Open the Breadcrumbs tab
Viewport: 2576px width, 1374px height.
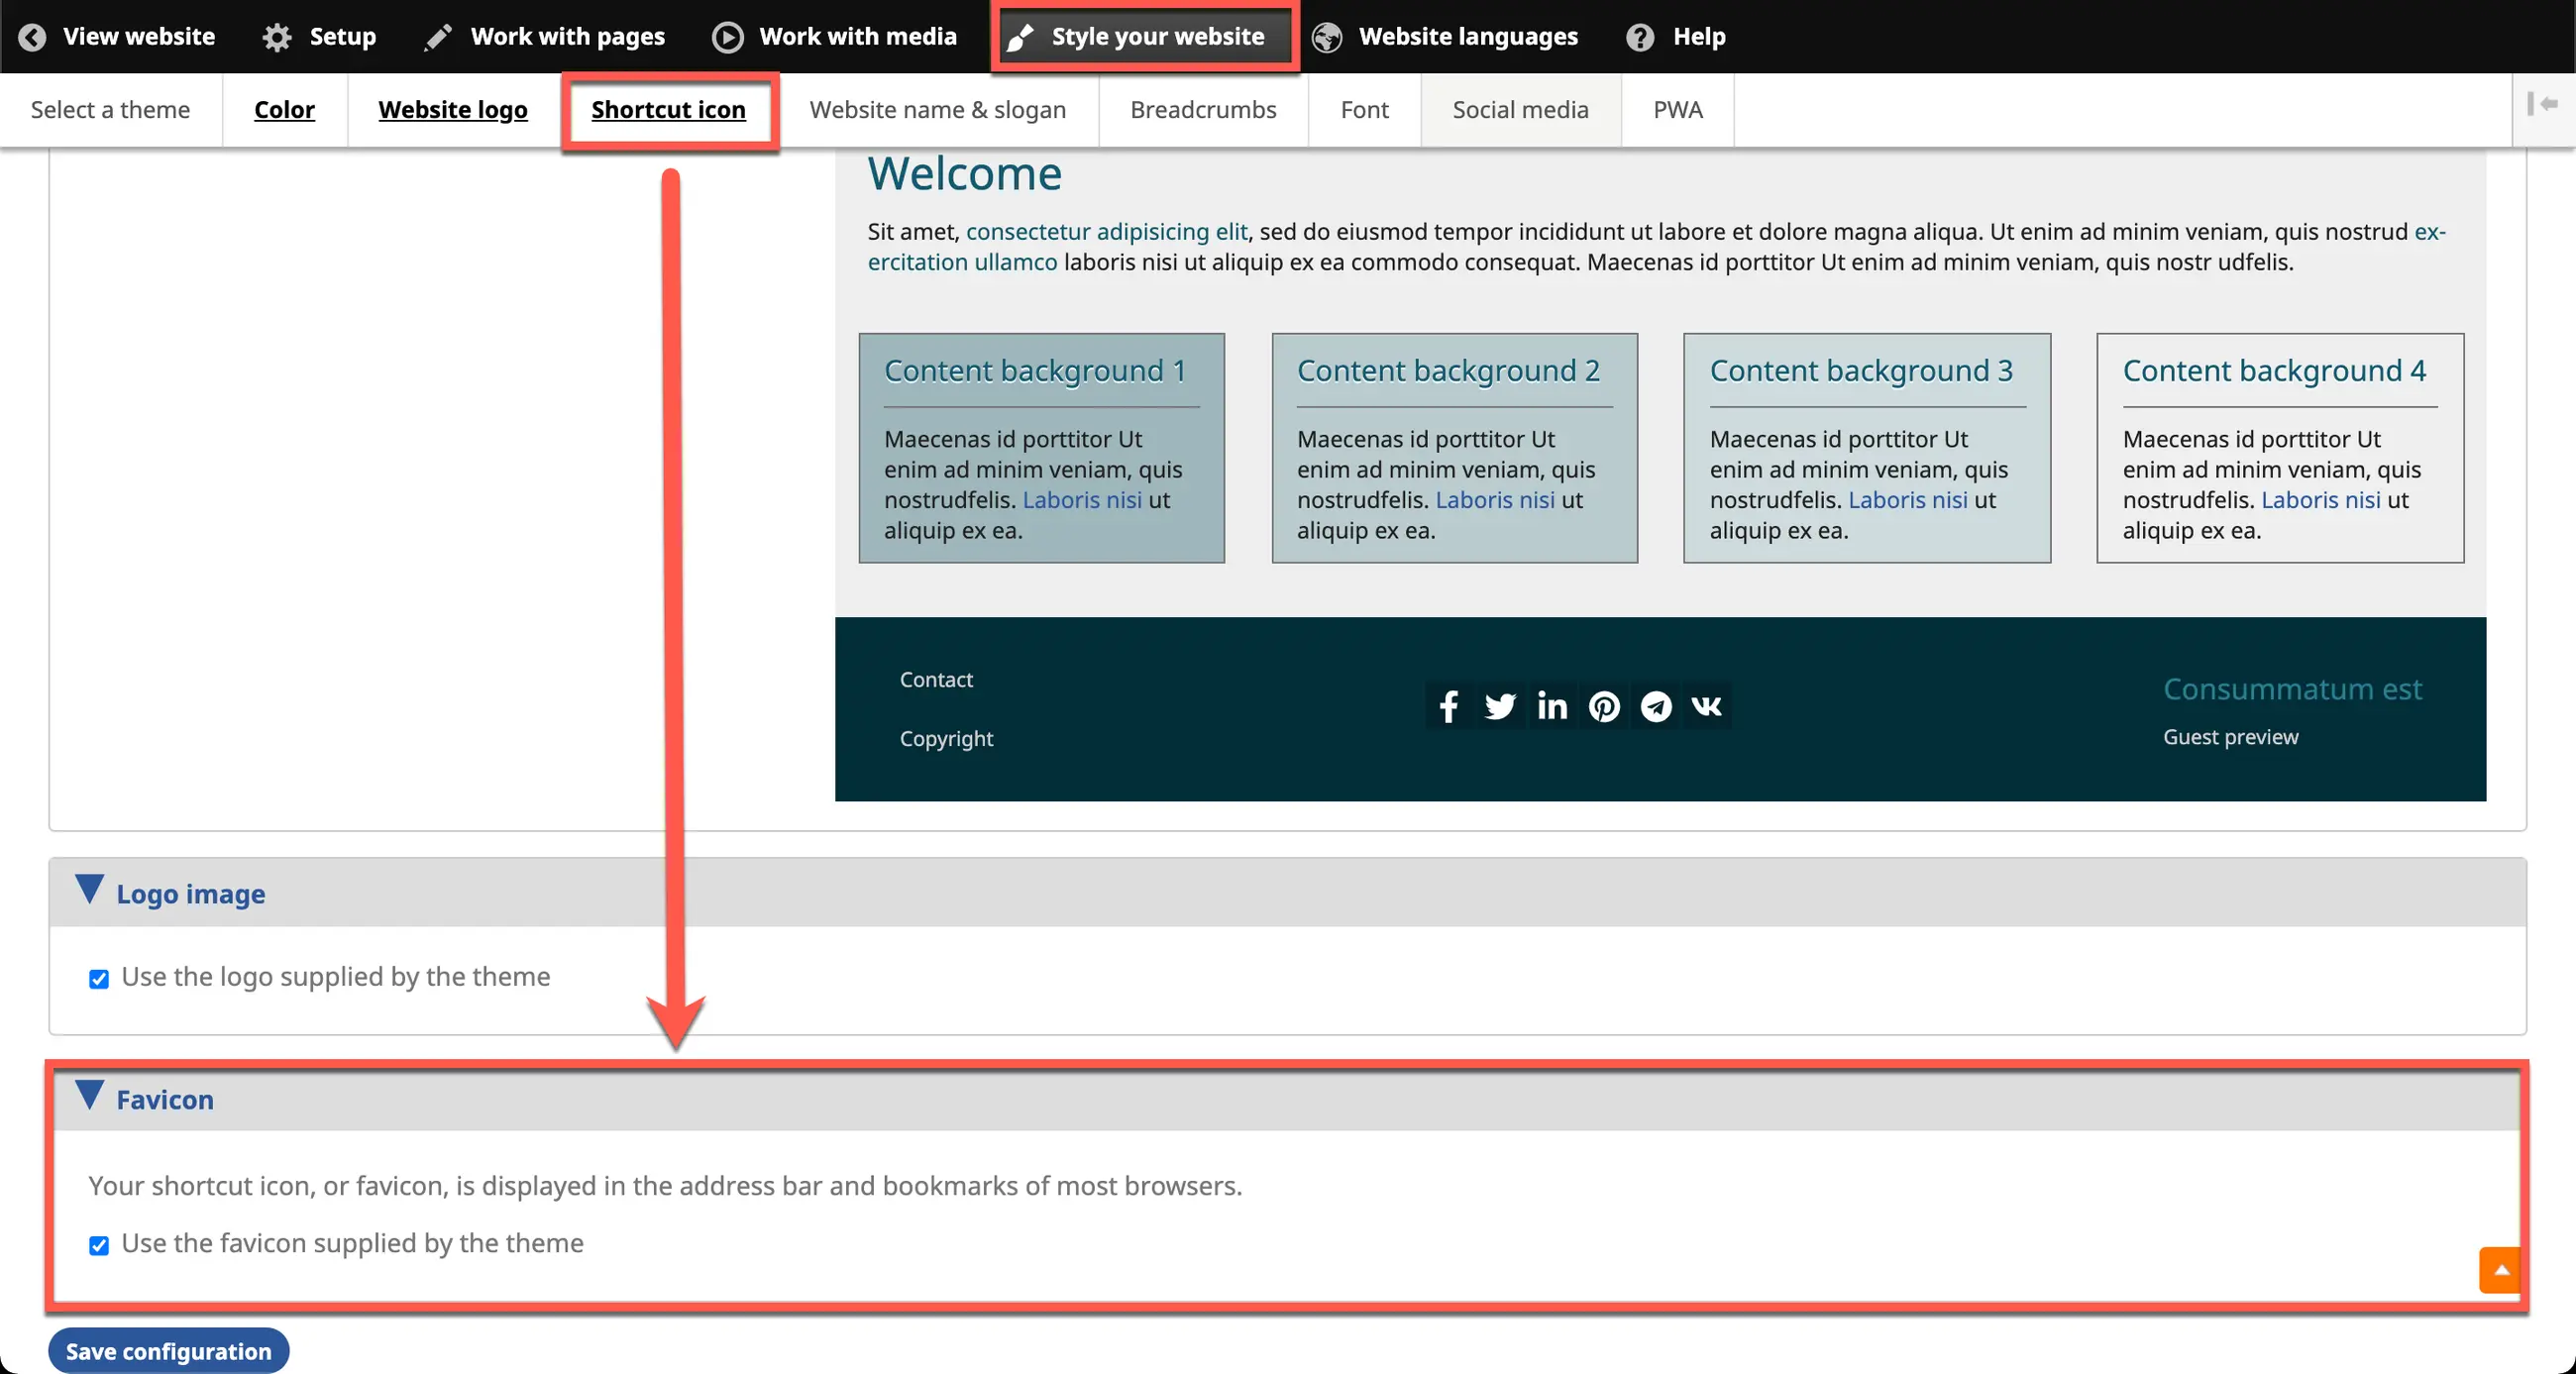pos(1203,110)
